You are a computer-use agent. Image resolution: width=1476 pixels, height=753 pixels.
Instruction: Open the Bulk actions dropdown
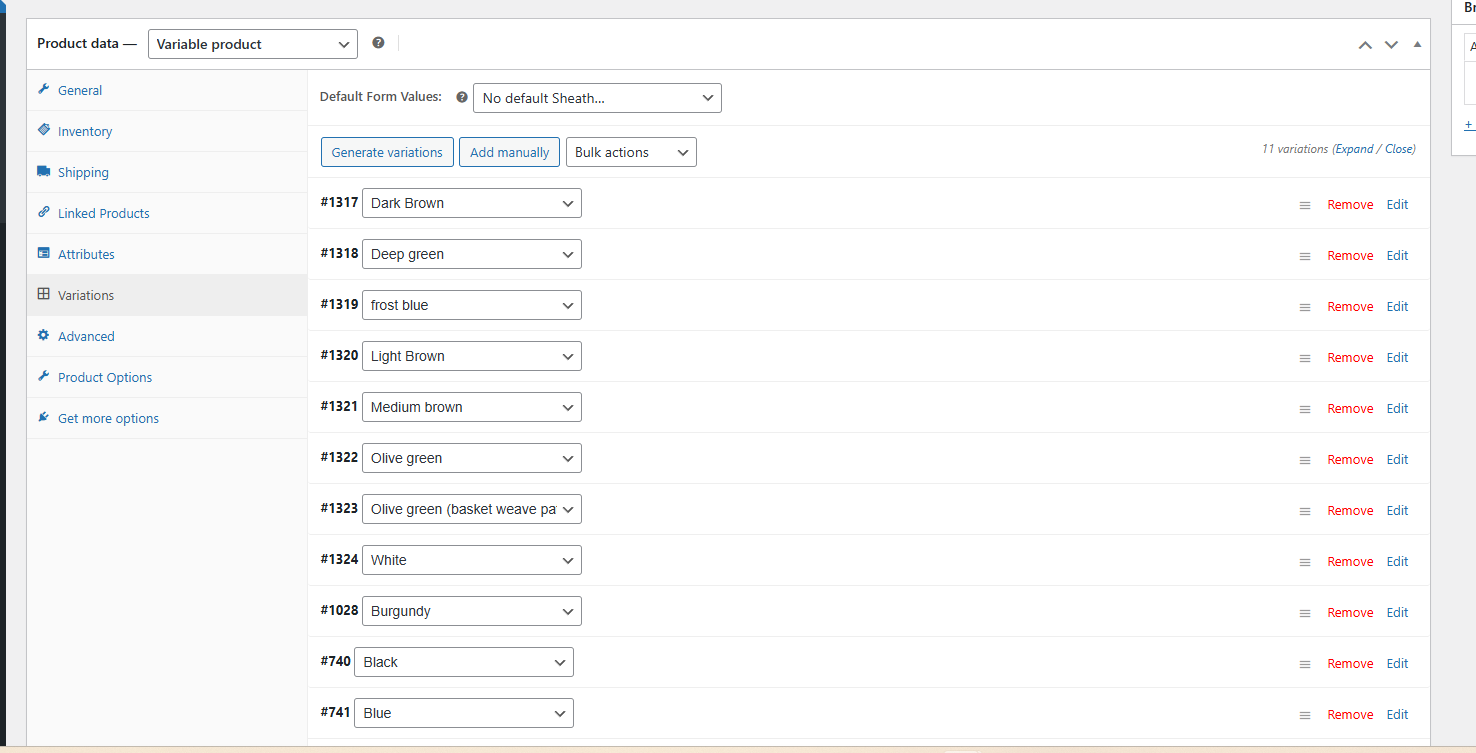tap(630, 152)
